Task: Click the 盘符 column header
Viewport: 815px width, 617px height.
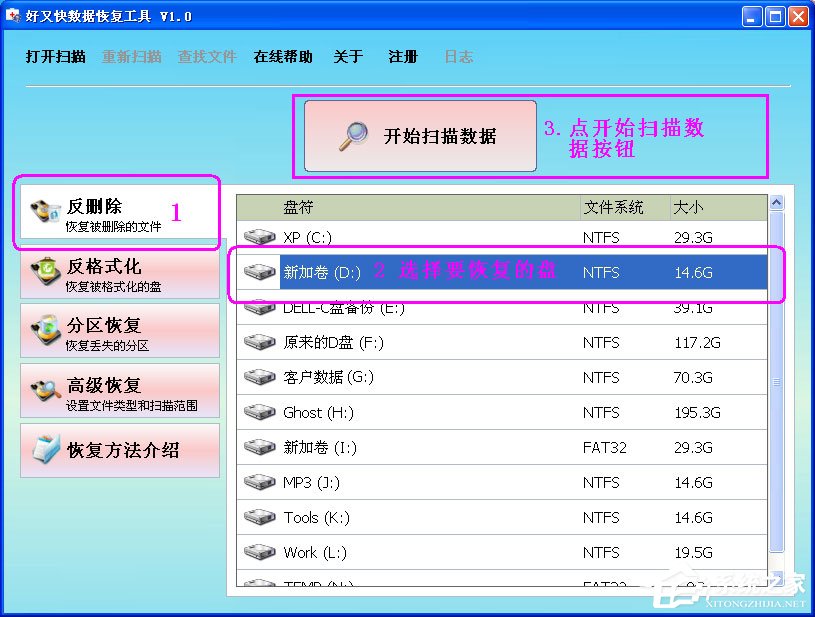Action: (x=298, y=207)
